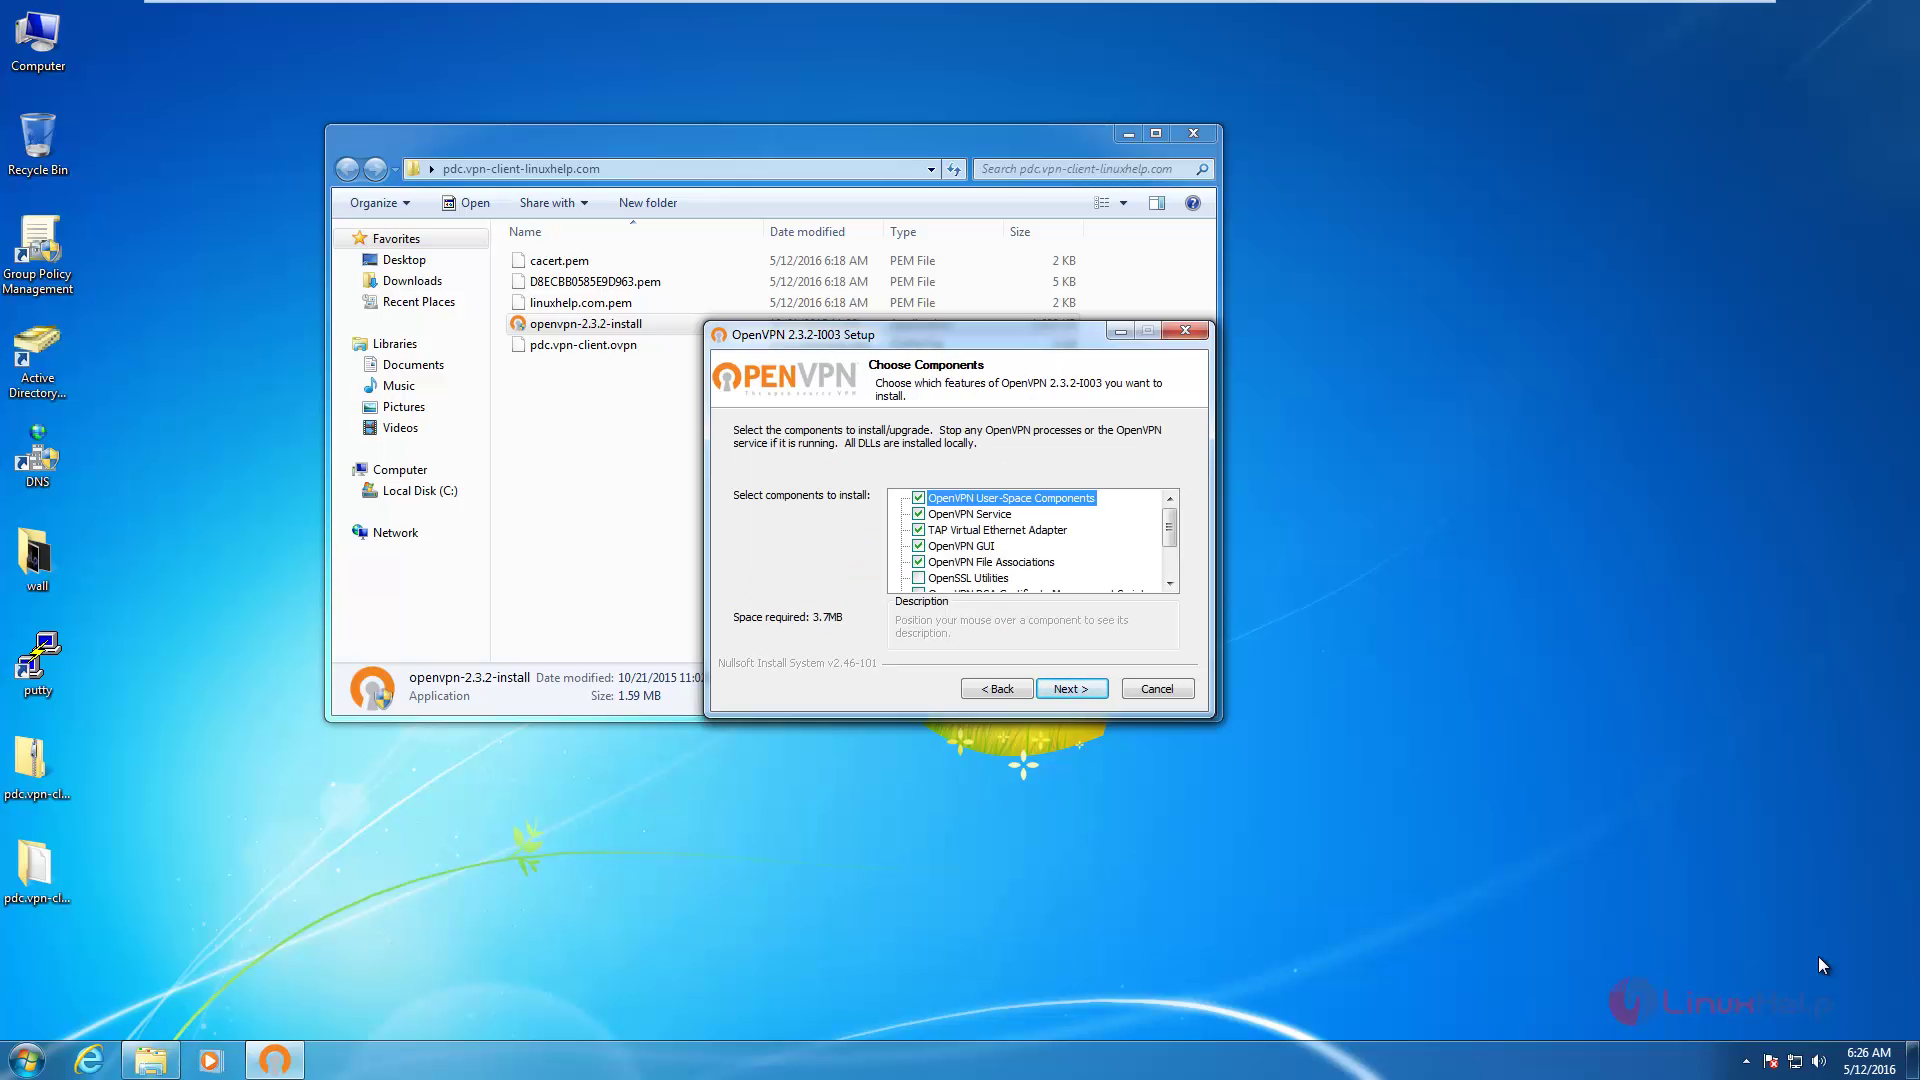Open Network in navigation pane
1920x1080 pixels.
coord(395,533)
